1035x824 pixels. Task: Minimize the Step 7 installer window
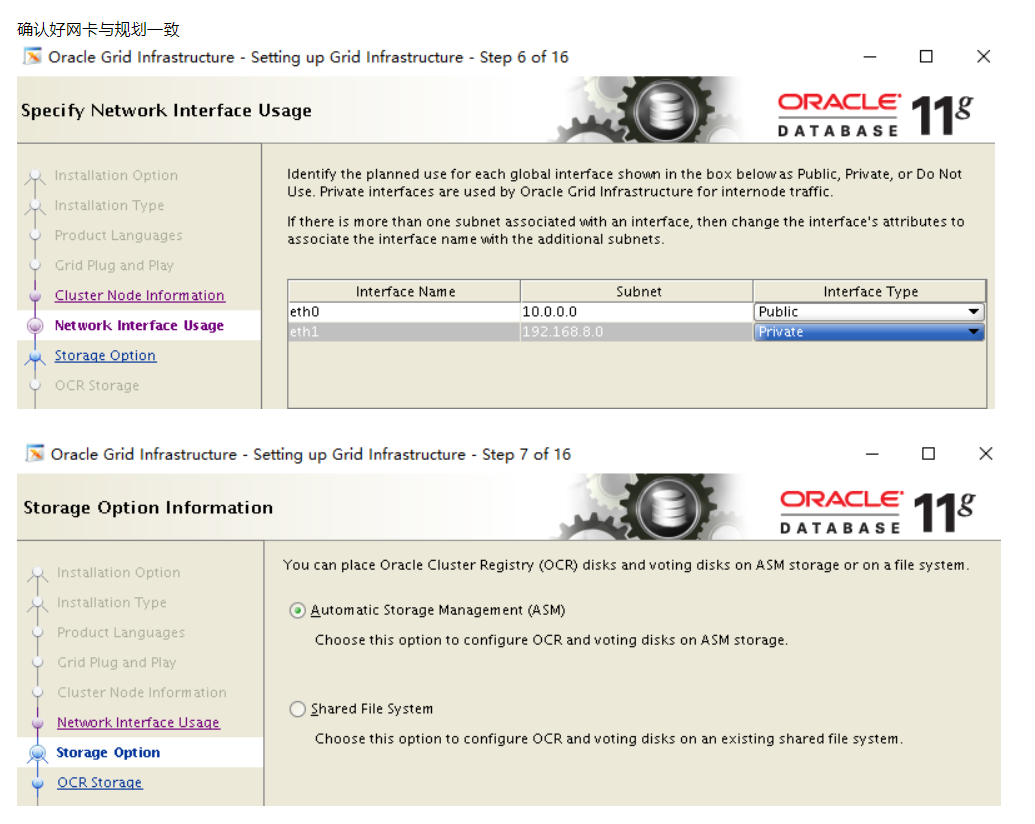pyautogui.click(x=873, y=454)
